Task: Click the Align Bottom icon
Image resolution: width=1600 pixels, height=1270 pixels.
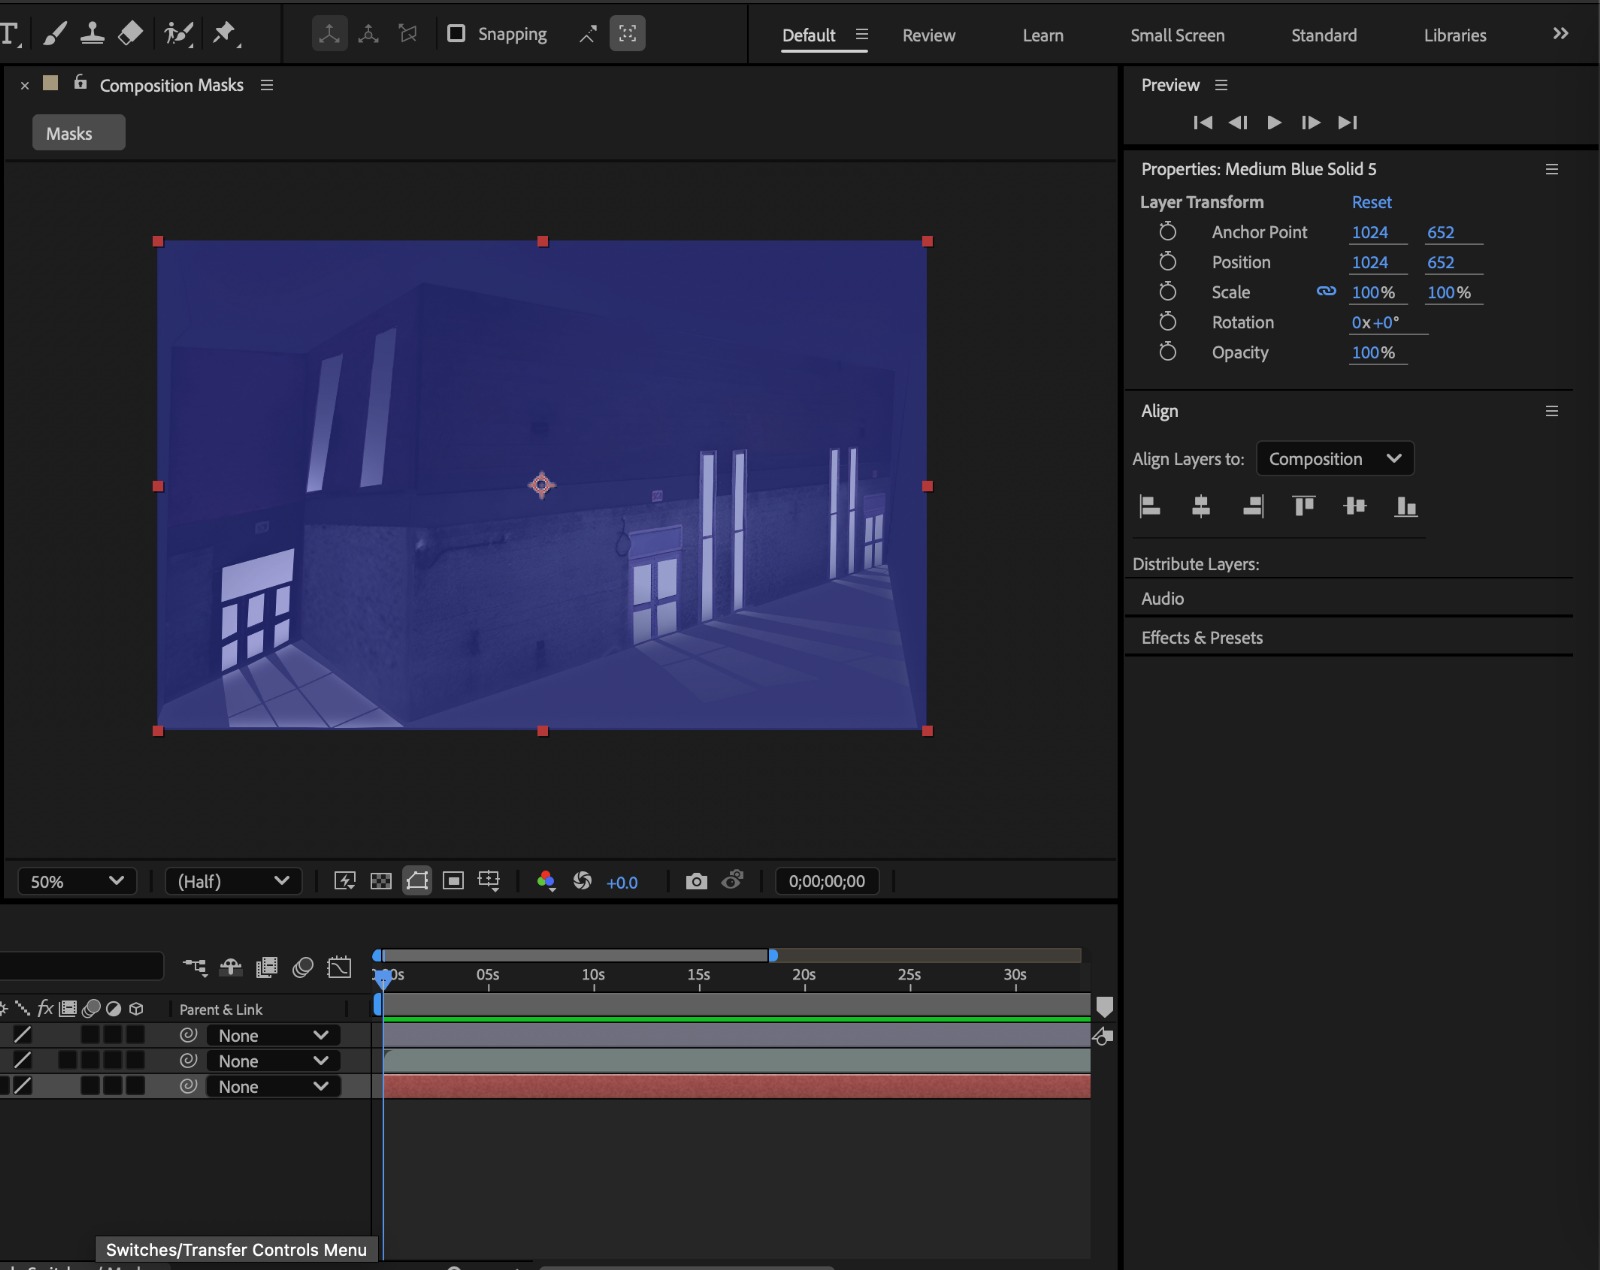Action: point(1406,506)
